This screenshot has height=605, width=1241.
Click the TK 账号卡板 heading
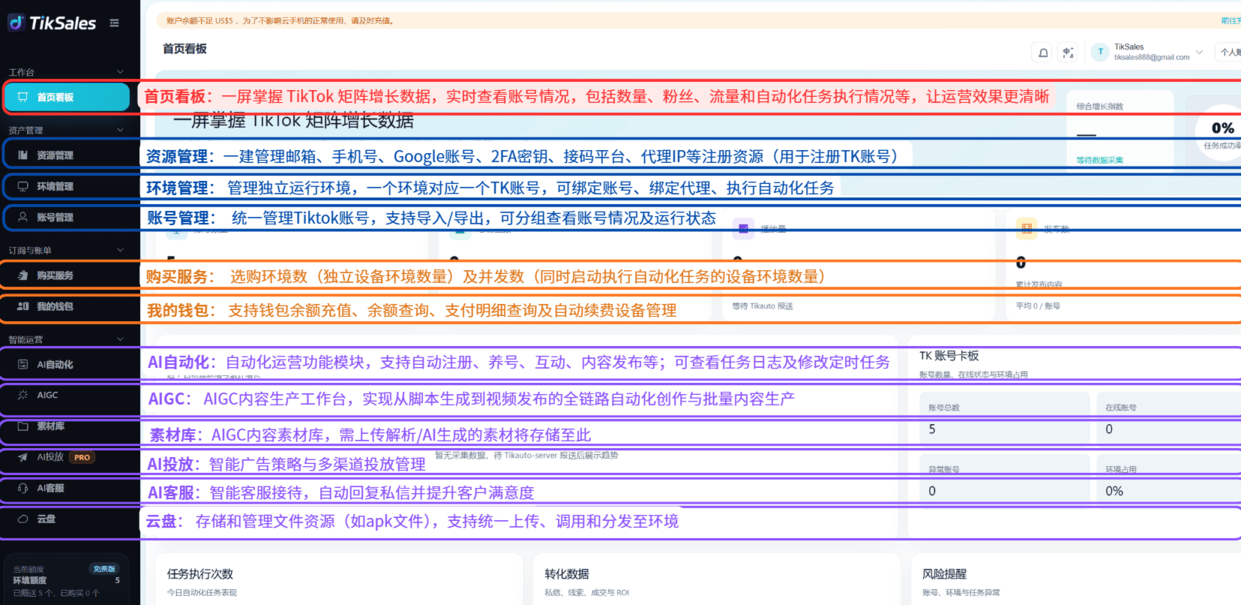point(949,355)
